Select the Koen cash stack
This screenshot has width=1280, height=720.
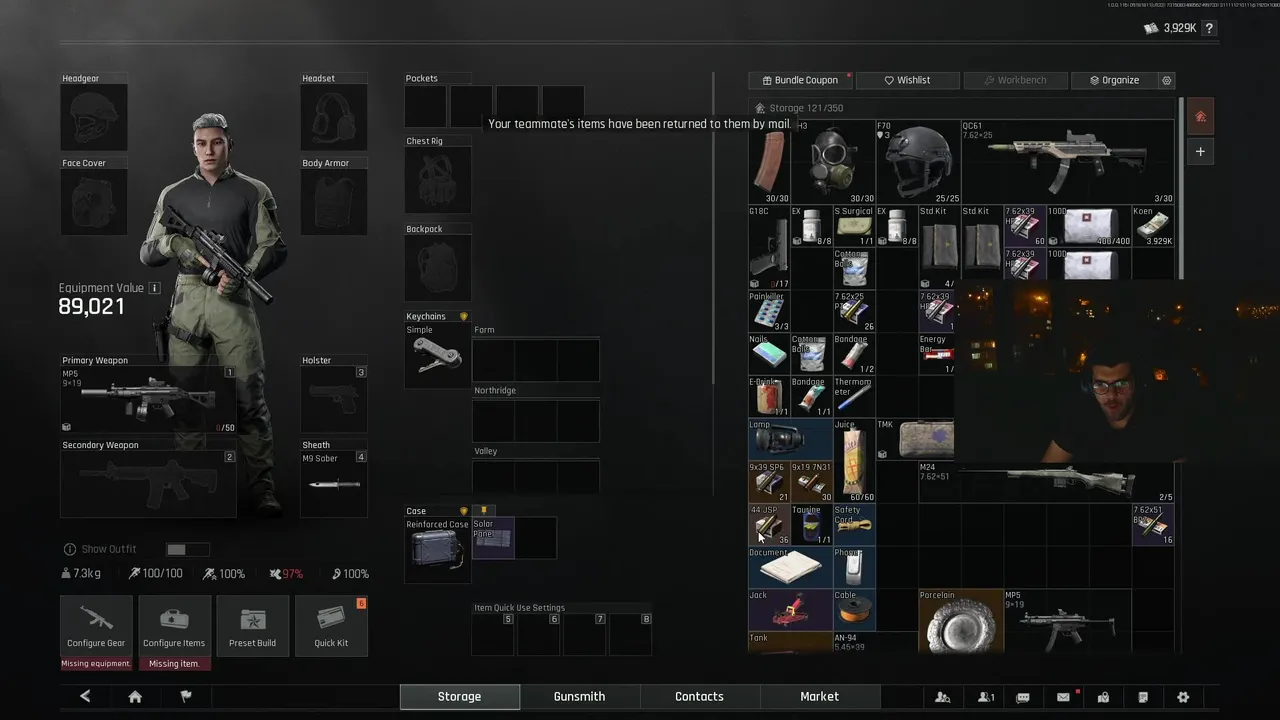coord(1153,226)
